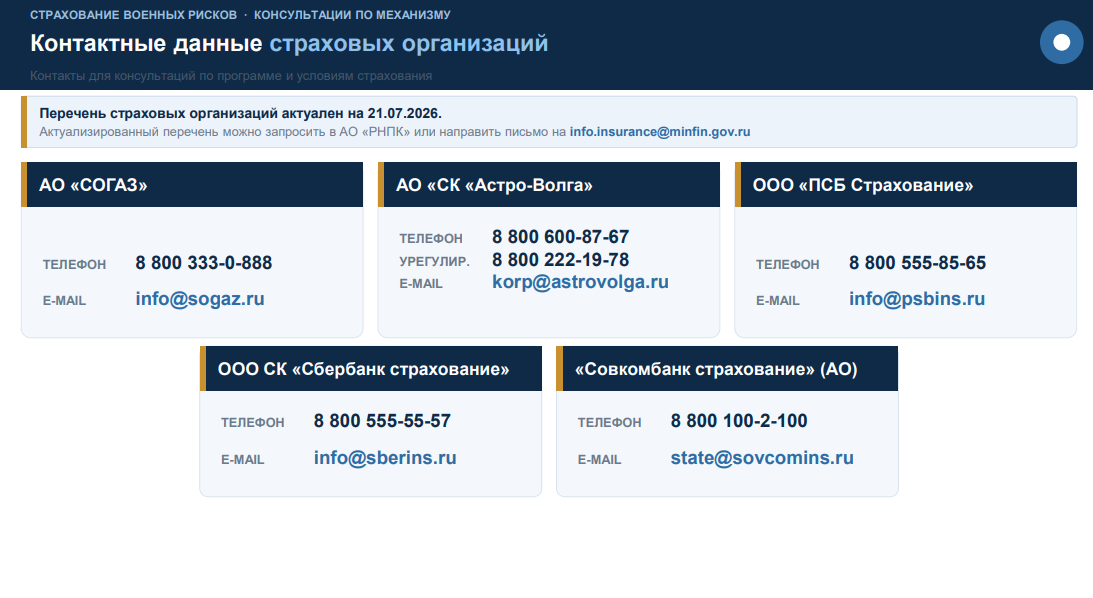Click the «E-MAIL» label in Совкомбанк страхование card
Screen dimensions: 1093x598
point(599,460)
